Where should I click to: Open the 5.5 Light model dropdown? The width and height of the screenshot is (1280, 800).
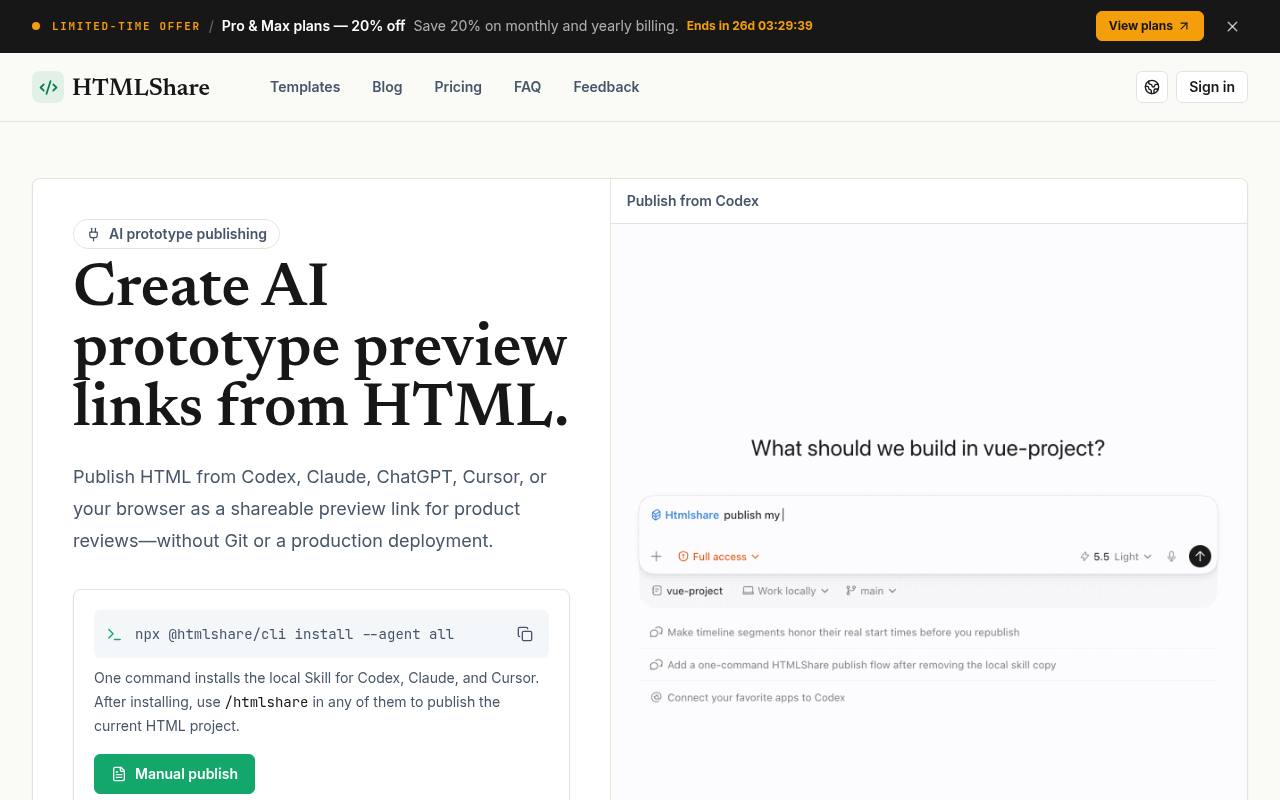pos(1115,556)
